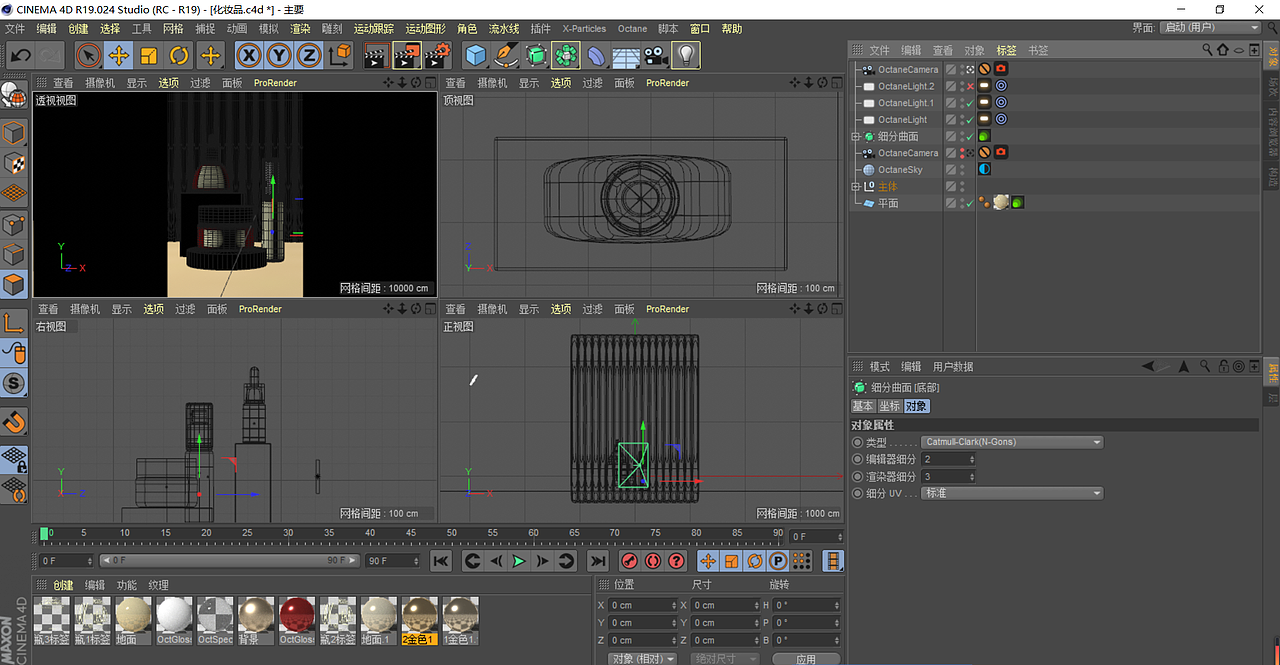Toggle the Y axis lock
1280x665 pixels.
point(279,55)
